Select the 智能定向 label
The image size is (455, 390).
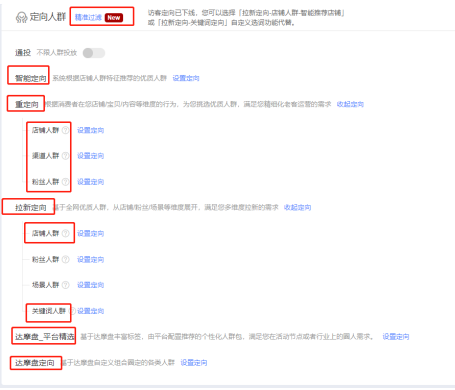pyautogui.click(x=31, y=78)
